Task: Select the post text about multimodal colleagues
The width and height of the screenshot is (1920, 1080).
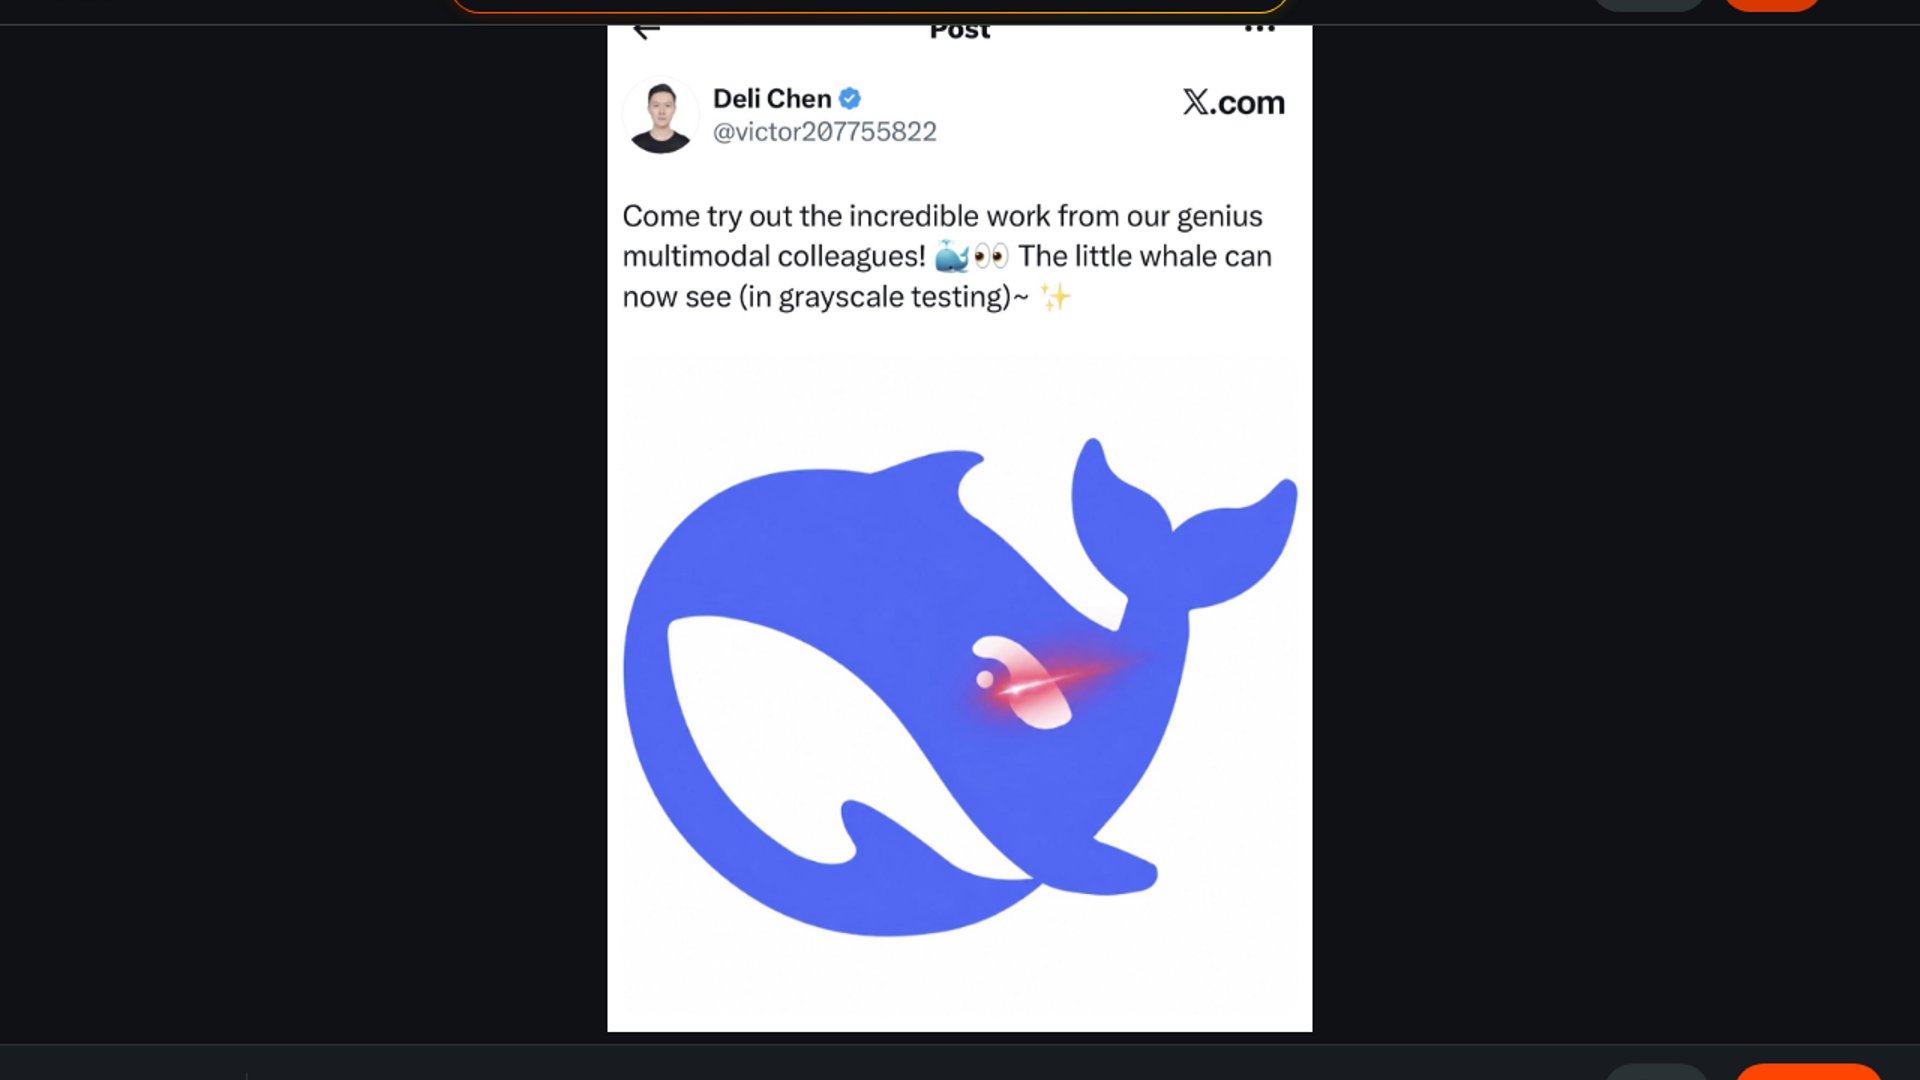Action: tap(947, 256)
